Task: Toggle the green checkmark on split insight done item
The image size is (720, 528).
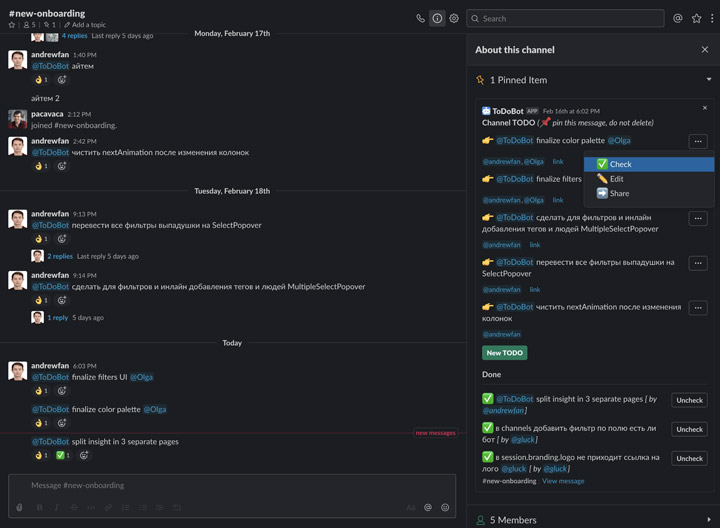Action: coord(488,399)
